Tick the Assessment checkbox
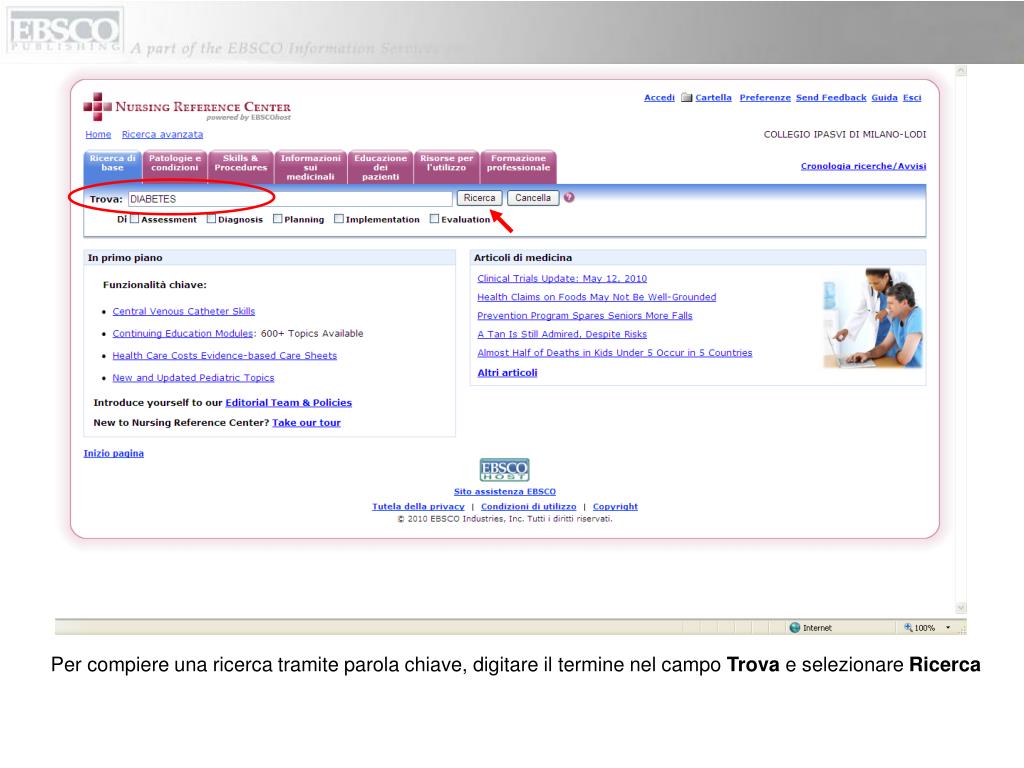Screen dimensions: 1024x768 point(135,219)
